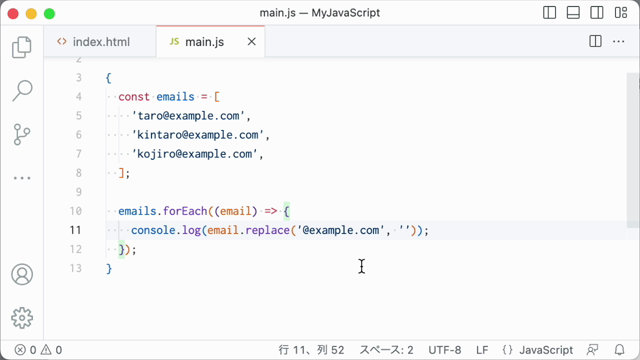Open the Explorer view in activity bar
Image resolution: width=640 pixels, height=360 pixels.
point(22,47)
